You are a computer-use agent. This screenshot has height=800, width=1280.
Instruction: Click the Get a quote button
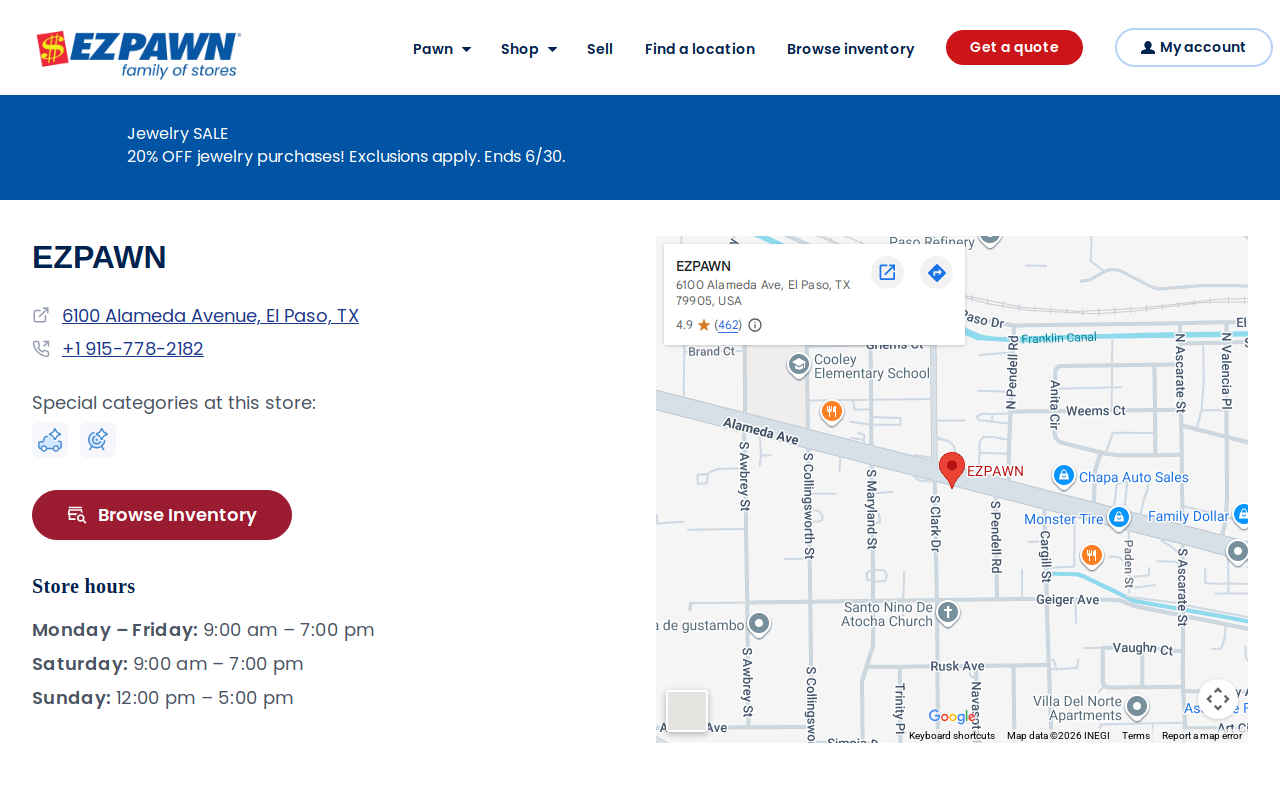pos(1014,47)
